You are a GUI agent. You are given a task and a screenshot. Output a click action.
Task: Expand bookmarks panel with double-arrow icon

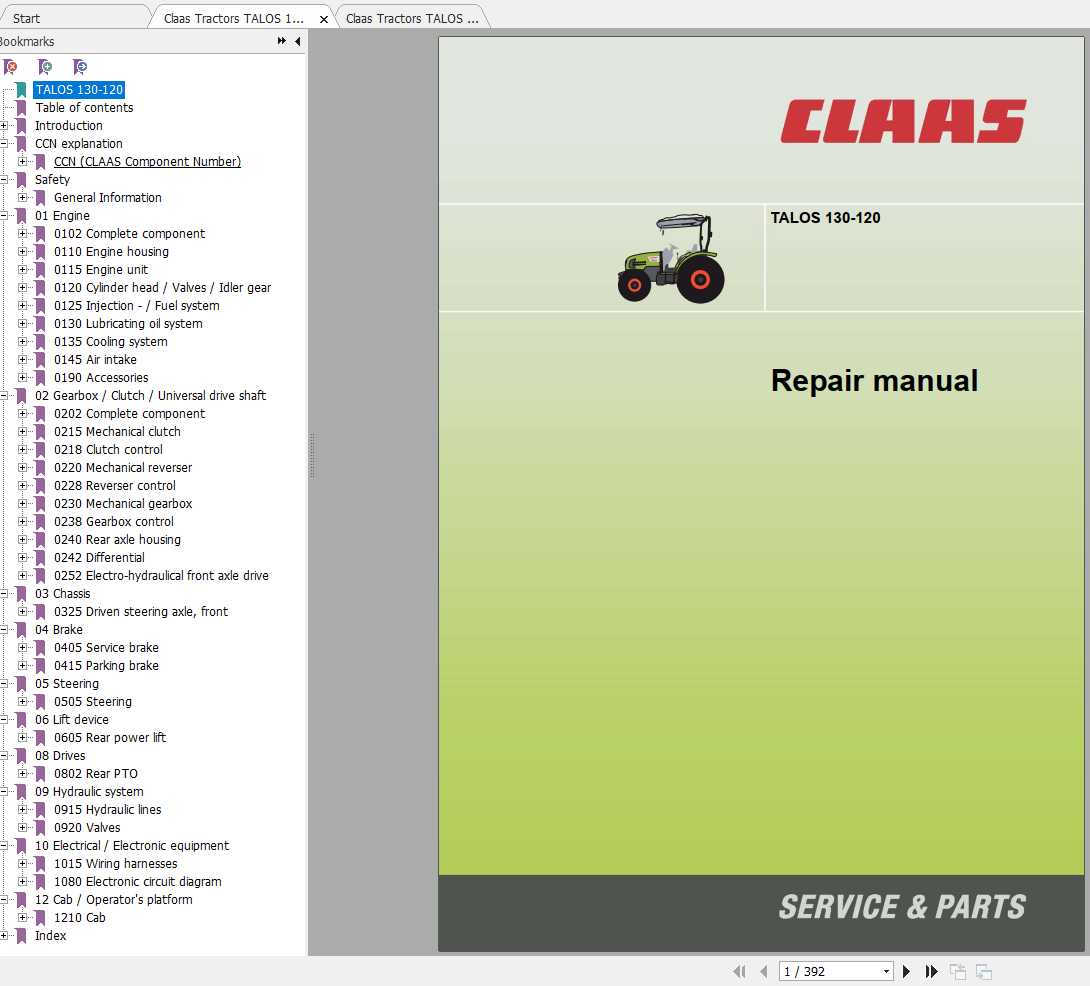pyautogui.click(x=282, y=41)
